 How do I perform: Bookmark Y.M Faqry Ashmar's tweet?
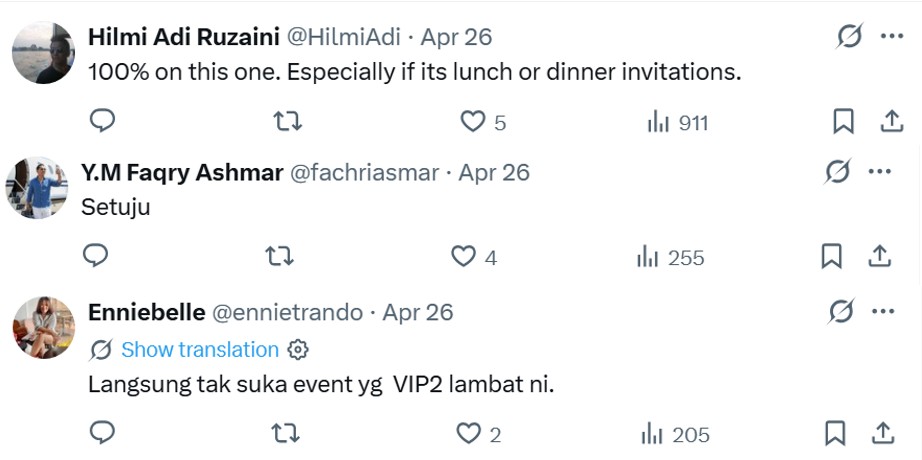[832, 257]
